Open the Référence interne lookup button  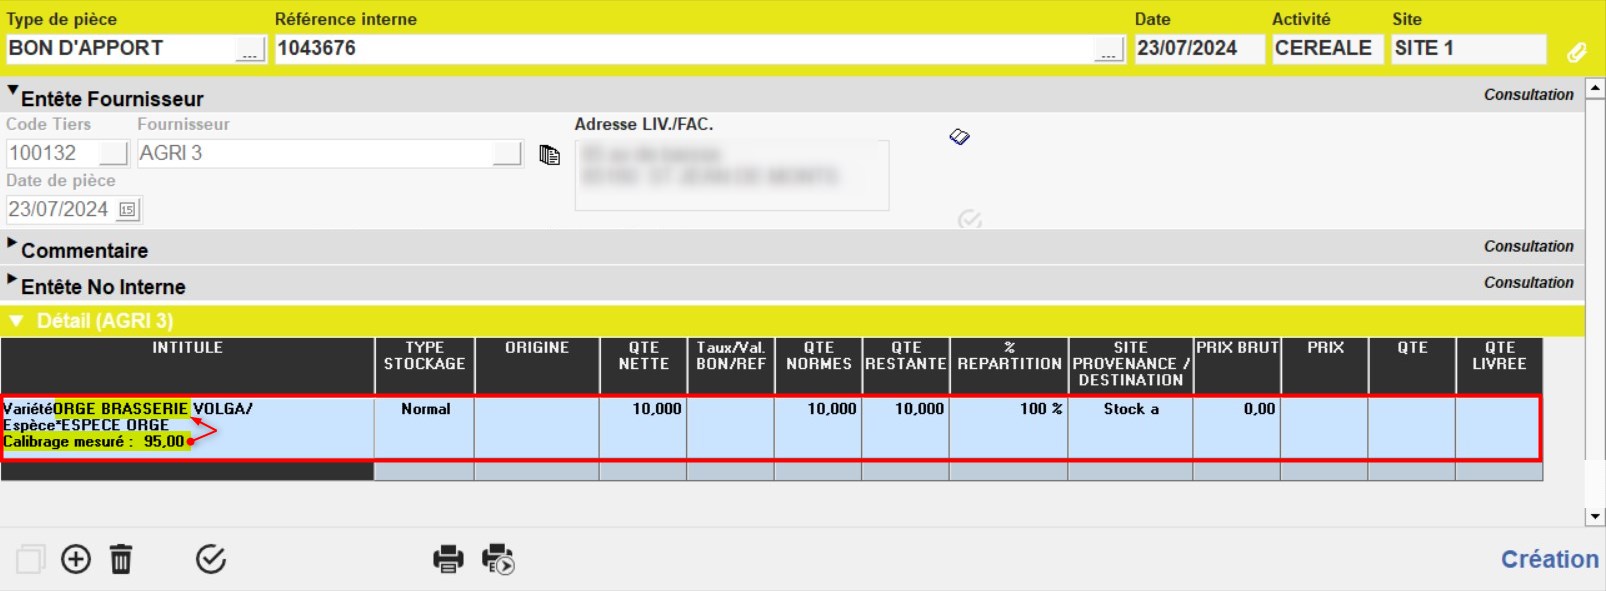click(x=1108, y=50)
